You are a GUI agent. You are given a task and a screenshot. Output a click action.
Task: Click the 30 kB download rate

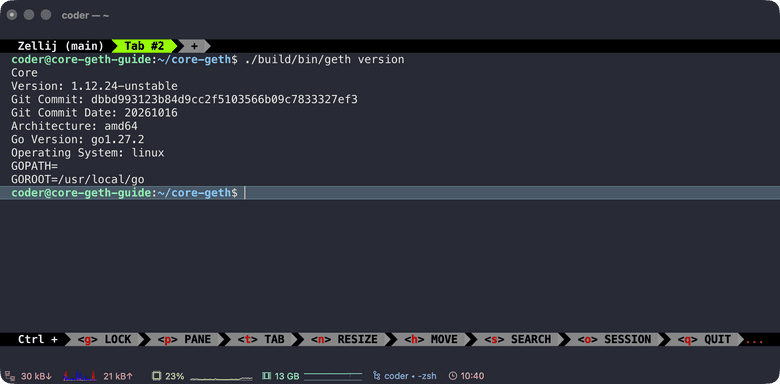click(x=36, y=376)
